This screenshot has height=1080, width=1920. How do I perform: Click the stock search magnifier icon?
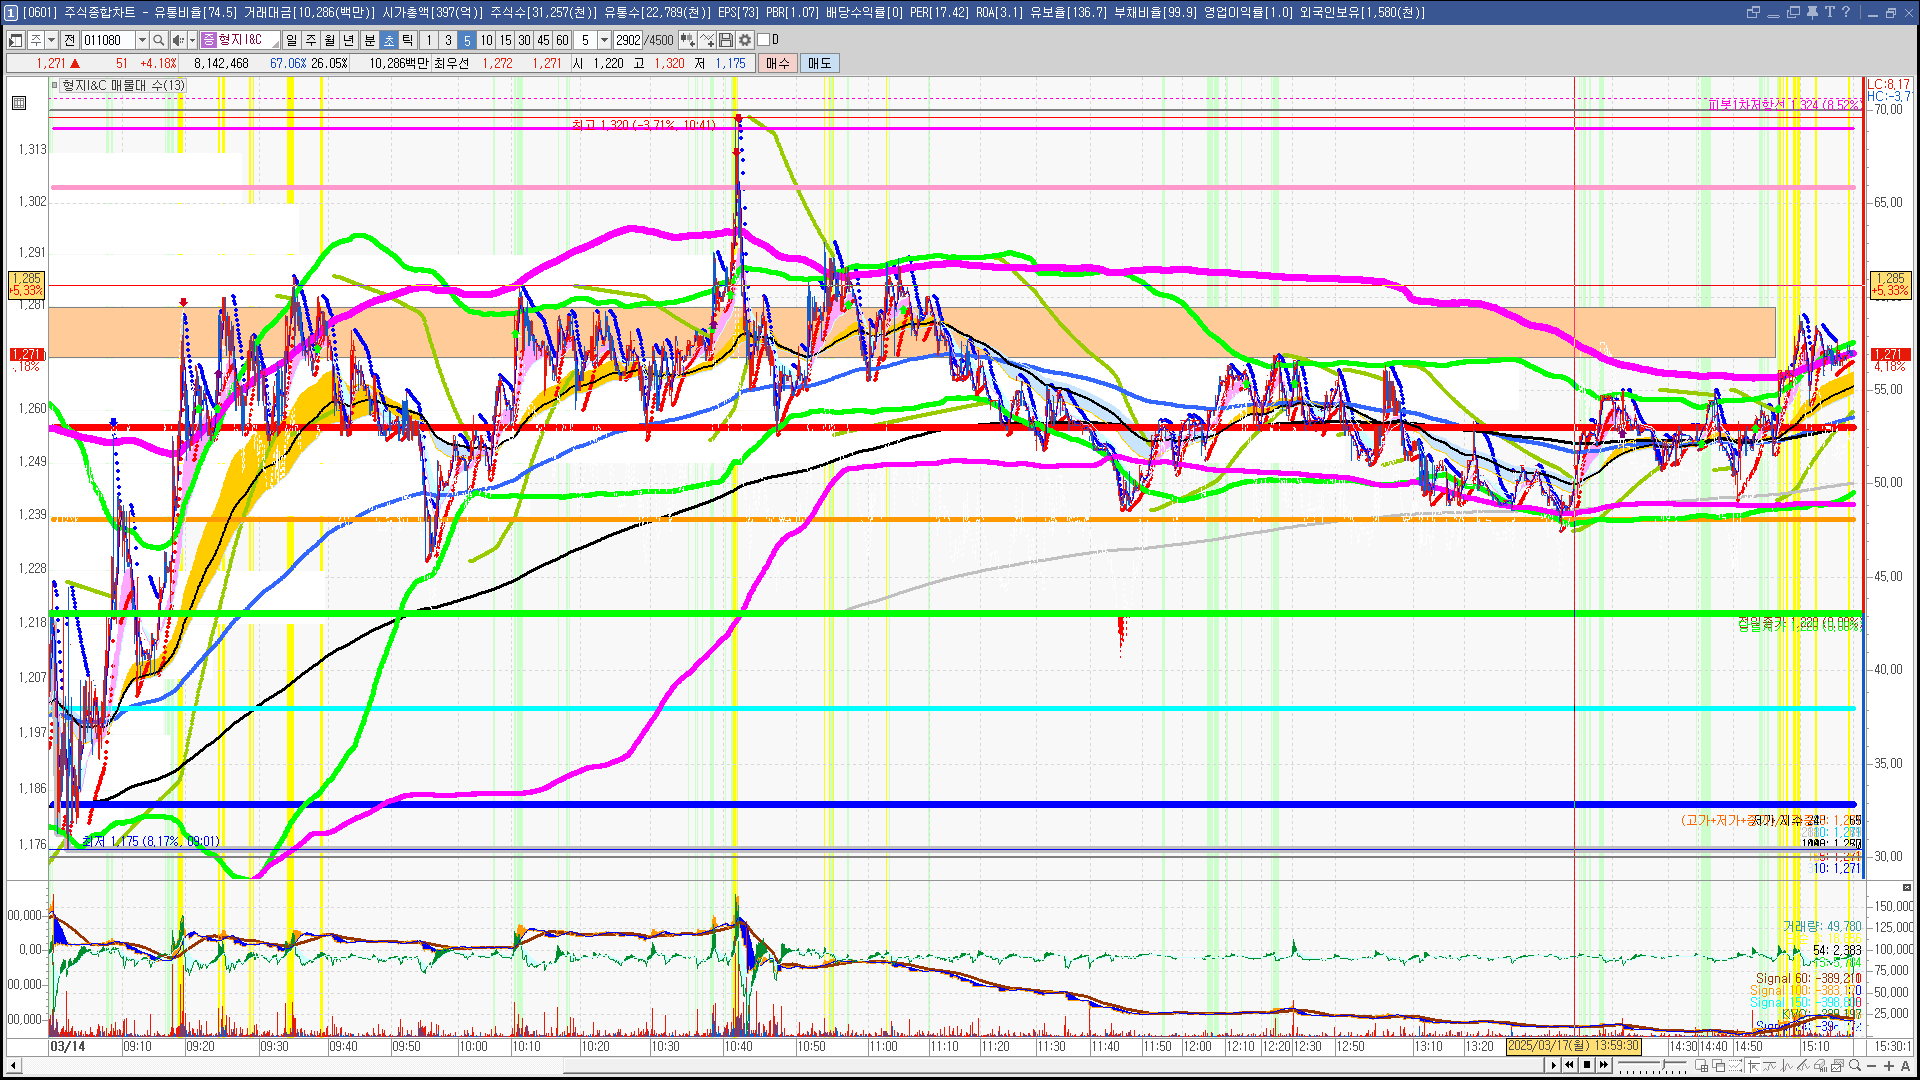(158, 40)
